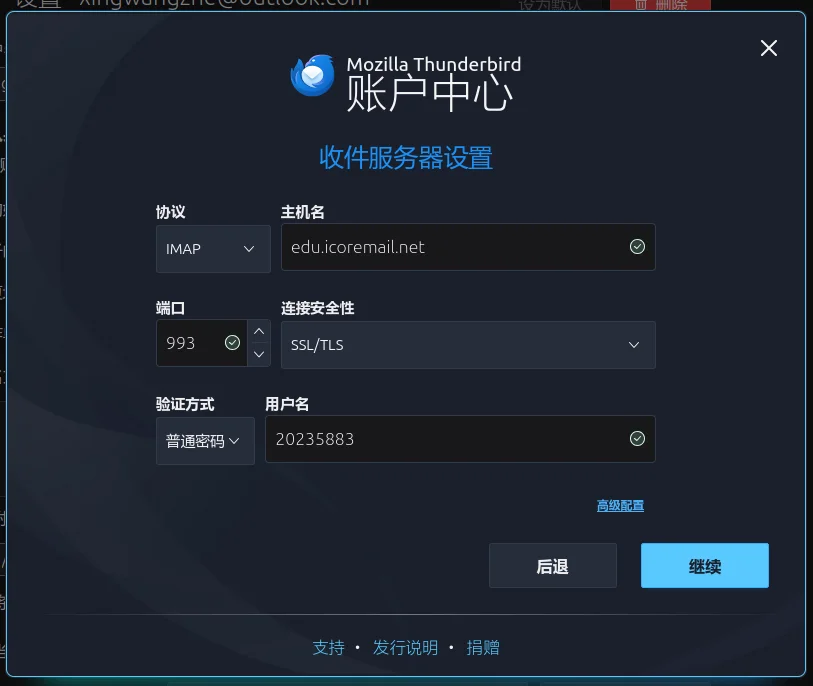Close the account center dialog

(x=768, y=48)
